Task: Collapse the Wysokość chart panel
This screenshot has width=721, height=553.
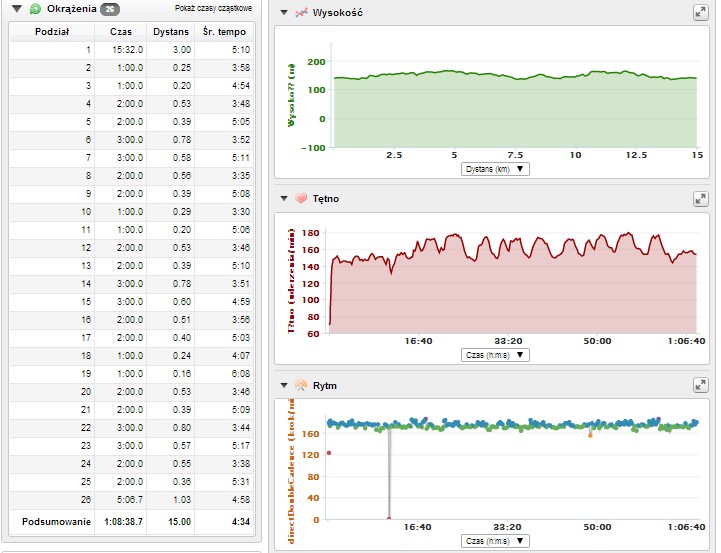Action: [x=284, y=12]
